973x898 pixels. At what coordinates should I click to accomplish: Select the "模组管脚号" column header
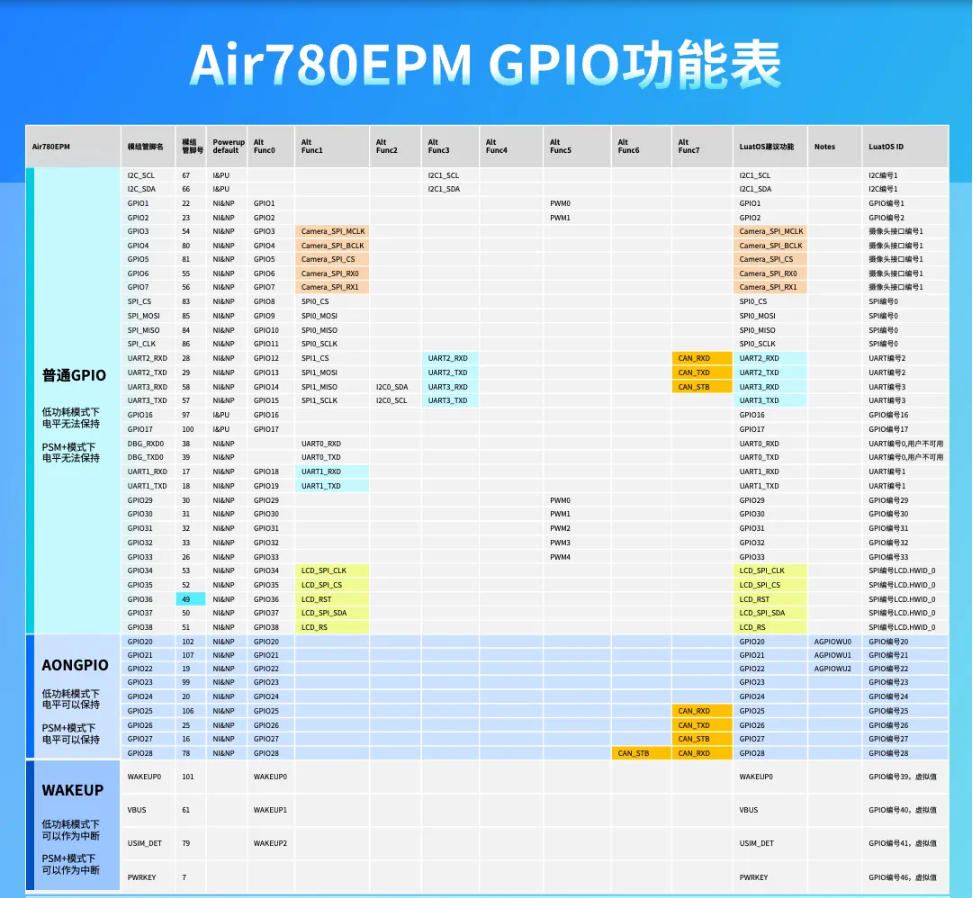click(192, 146)
